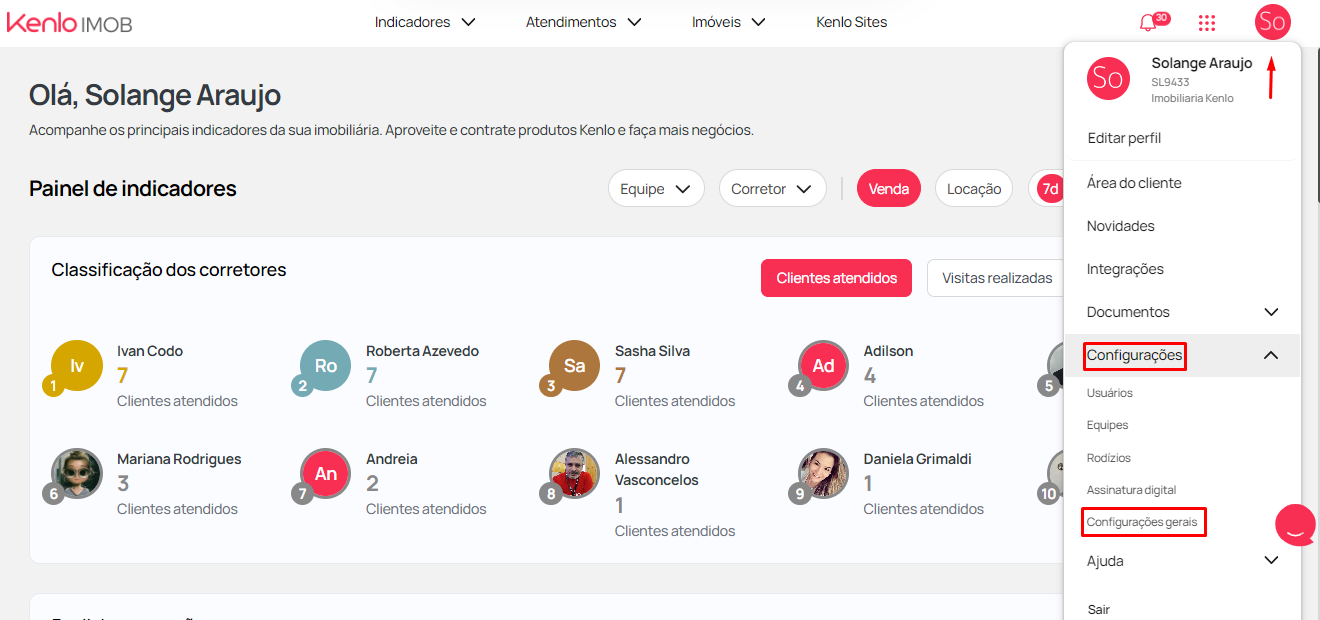The height and width of the screenshot is (620, 1320).
Task: Click the Daniela Grimaldi name
Action: click(918, 459)
